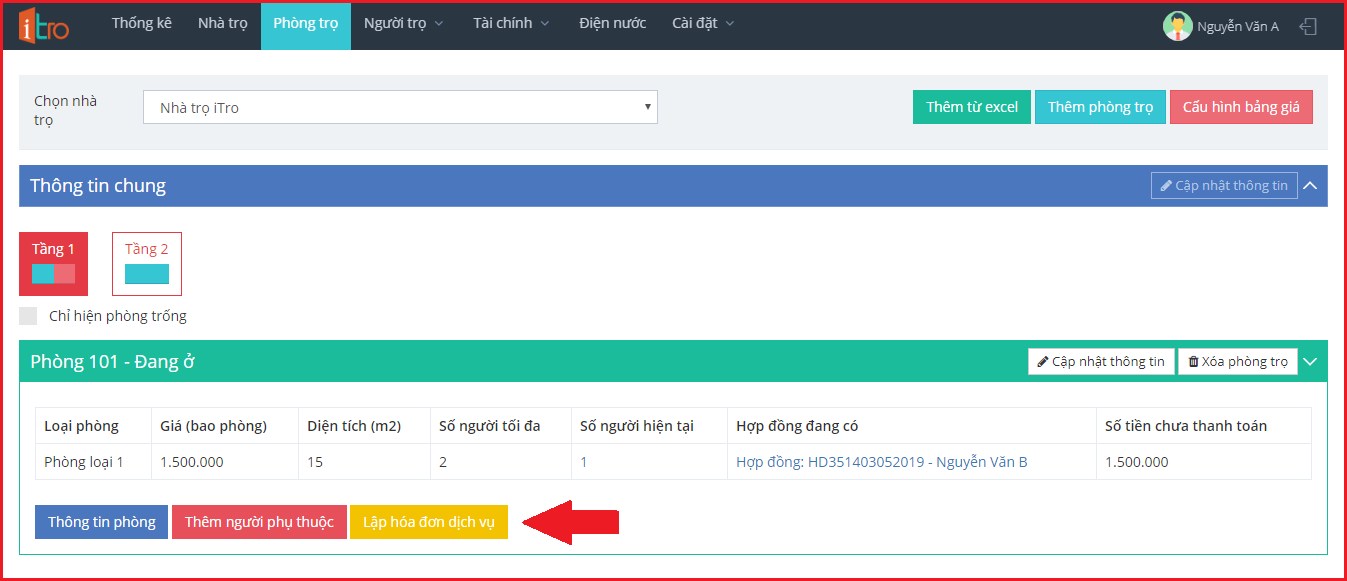Click Lập hóa đơn dịch vụ button
This screenshot has height=581, width=1347.
(x=428, y=522)
